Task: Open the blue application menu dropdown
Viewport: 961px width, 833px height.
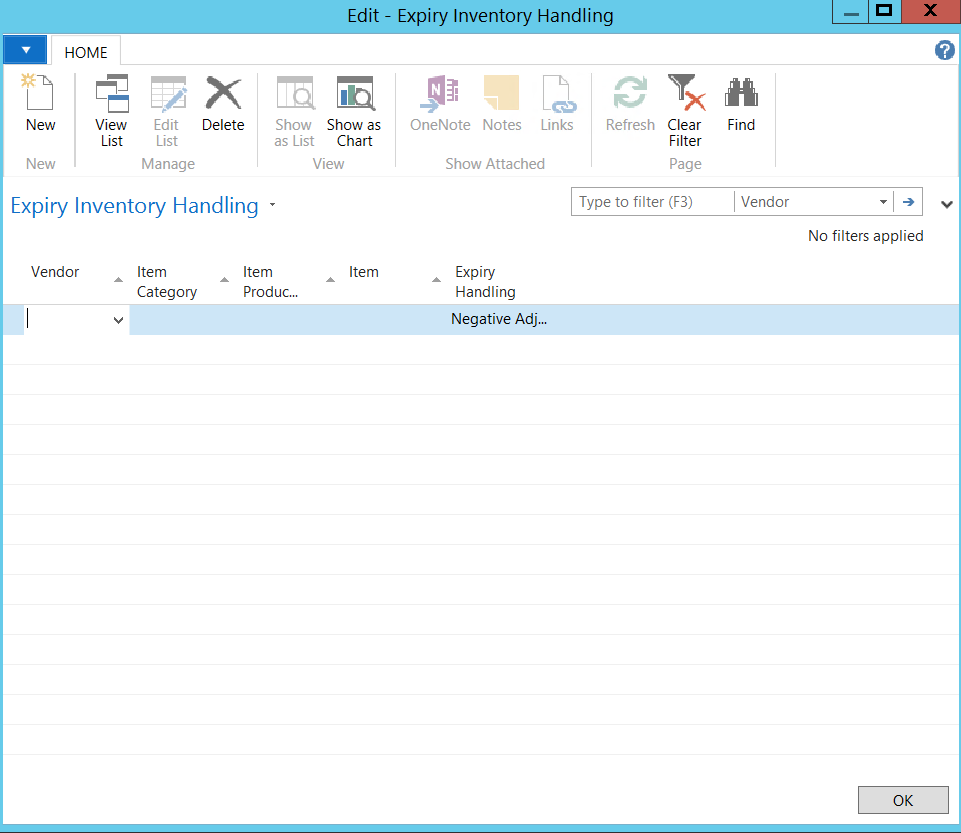Action: click(25, 50)
